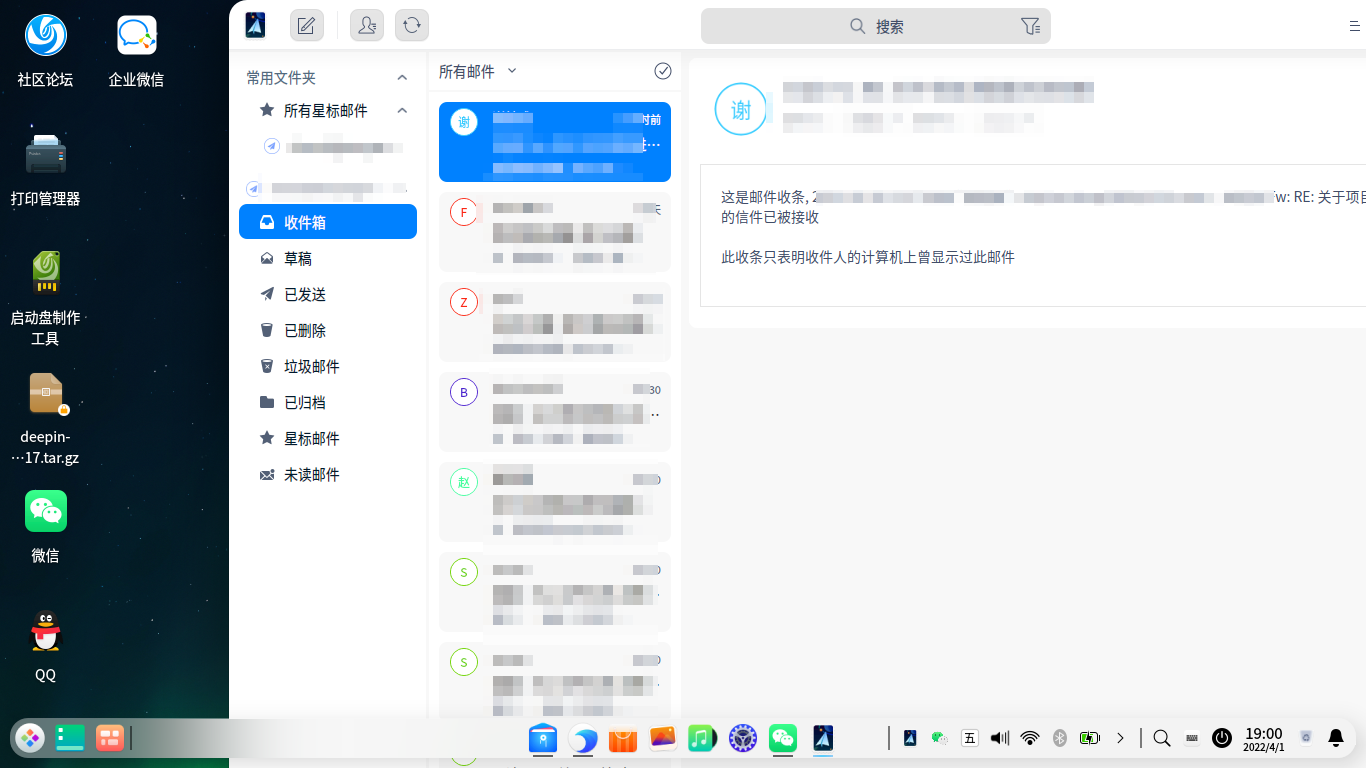
Task: Launch QQ from the desktop
Action: [44, 631]
